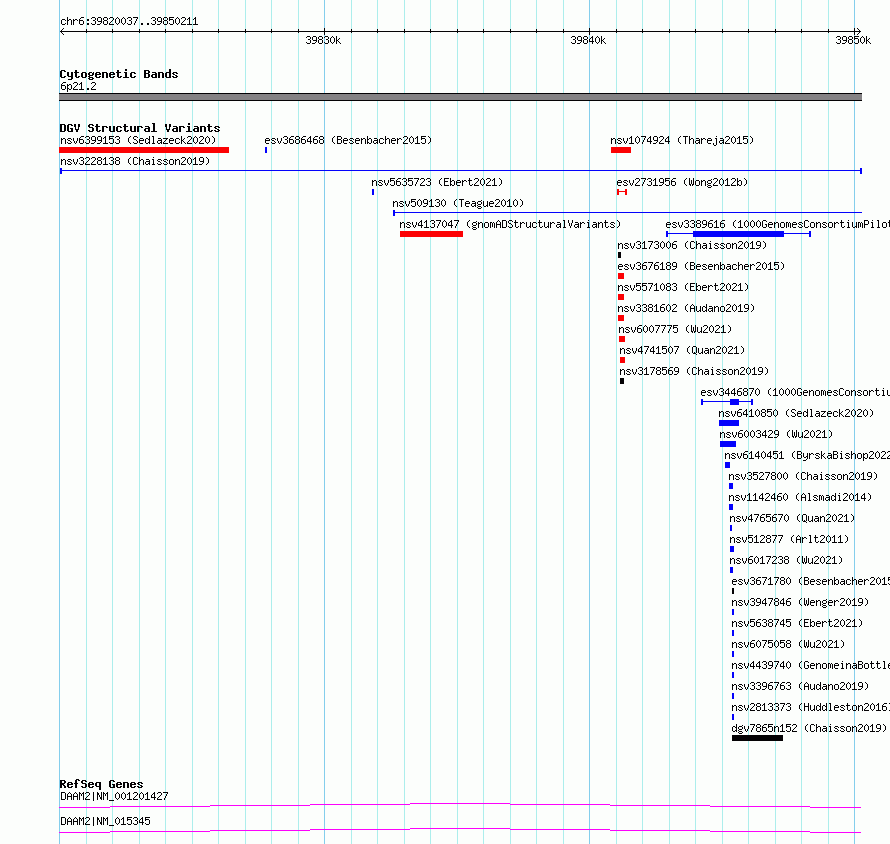
Task: Select the 6p21.2 cytogenetic band bar
Action: pyautogui.click(x=460, y=97)
